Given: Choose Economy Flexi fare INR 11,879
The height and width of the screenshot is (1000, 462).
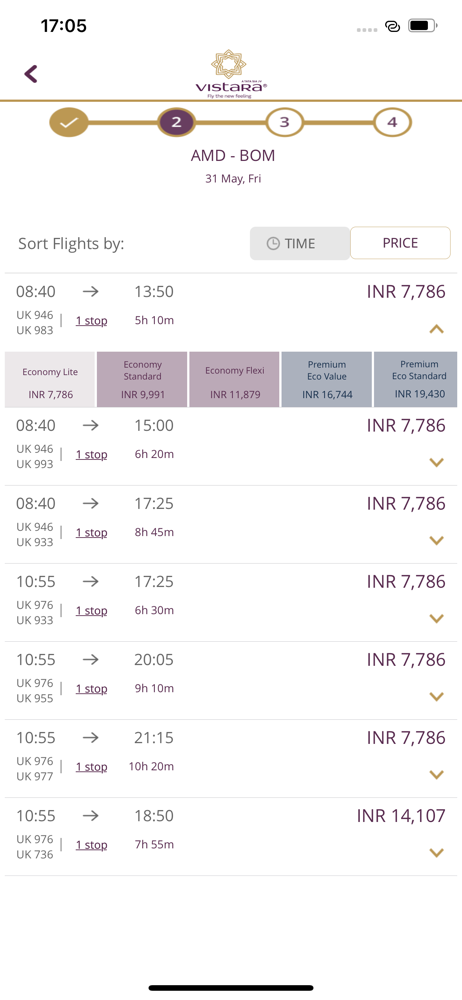Looking at the screenshot, I should coord(234,379).
